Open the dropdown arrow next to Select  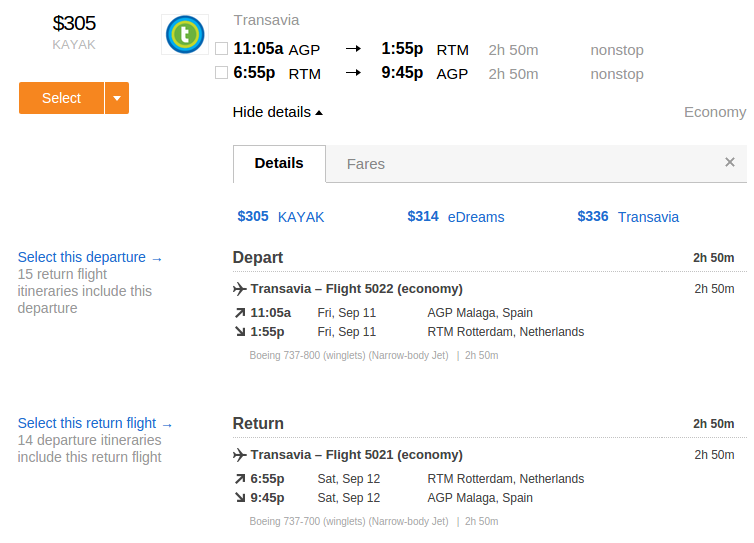(117, 98)
